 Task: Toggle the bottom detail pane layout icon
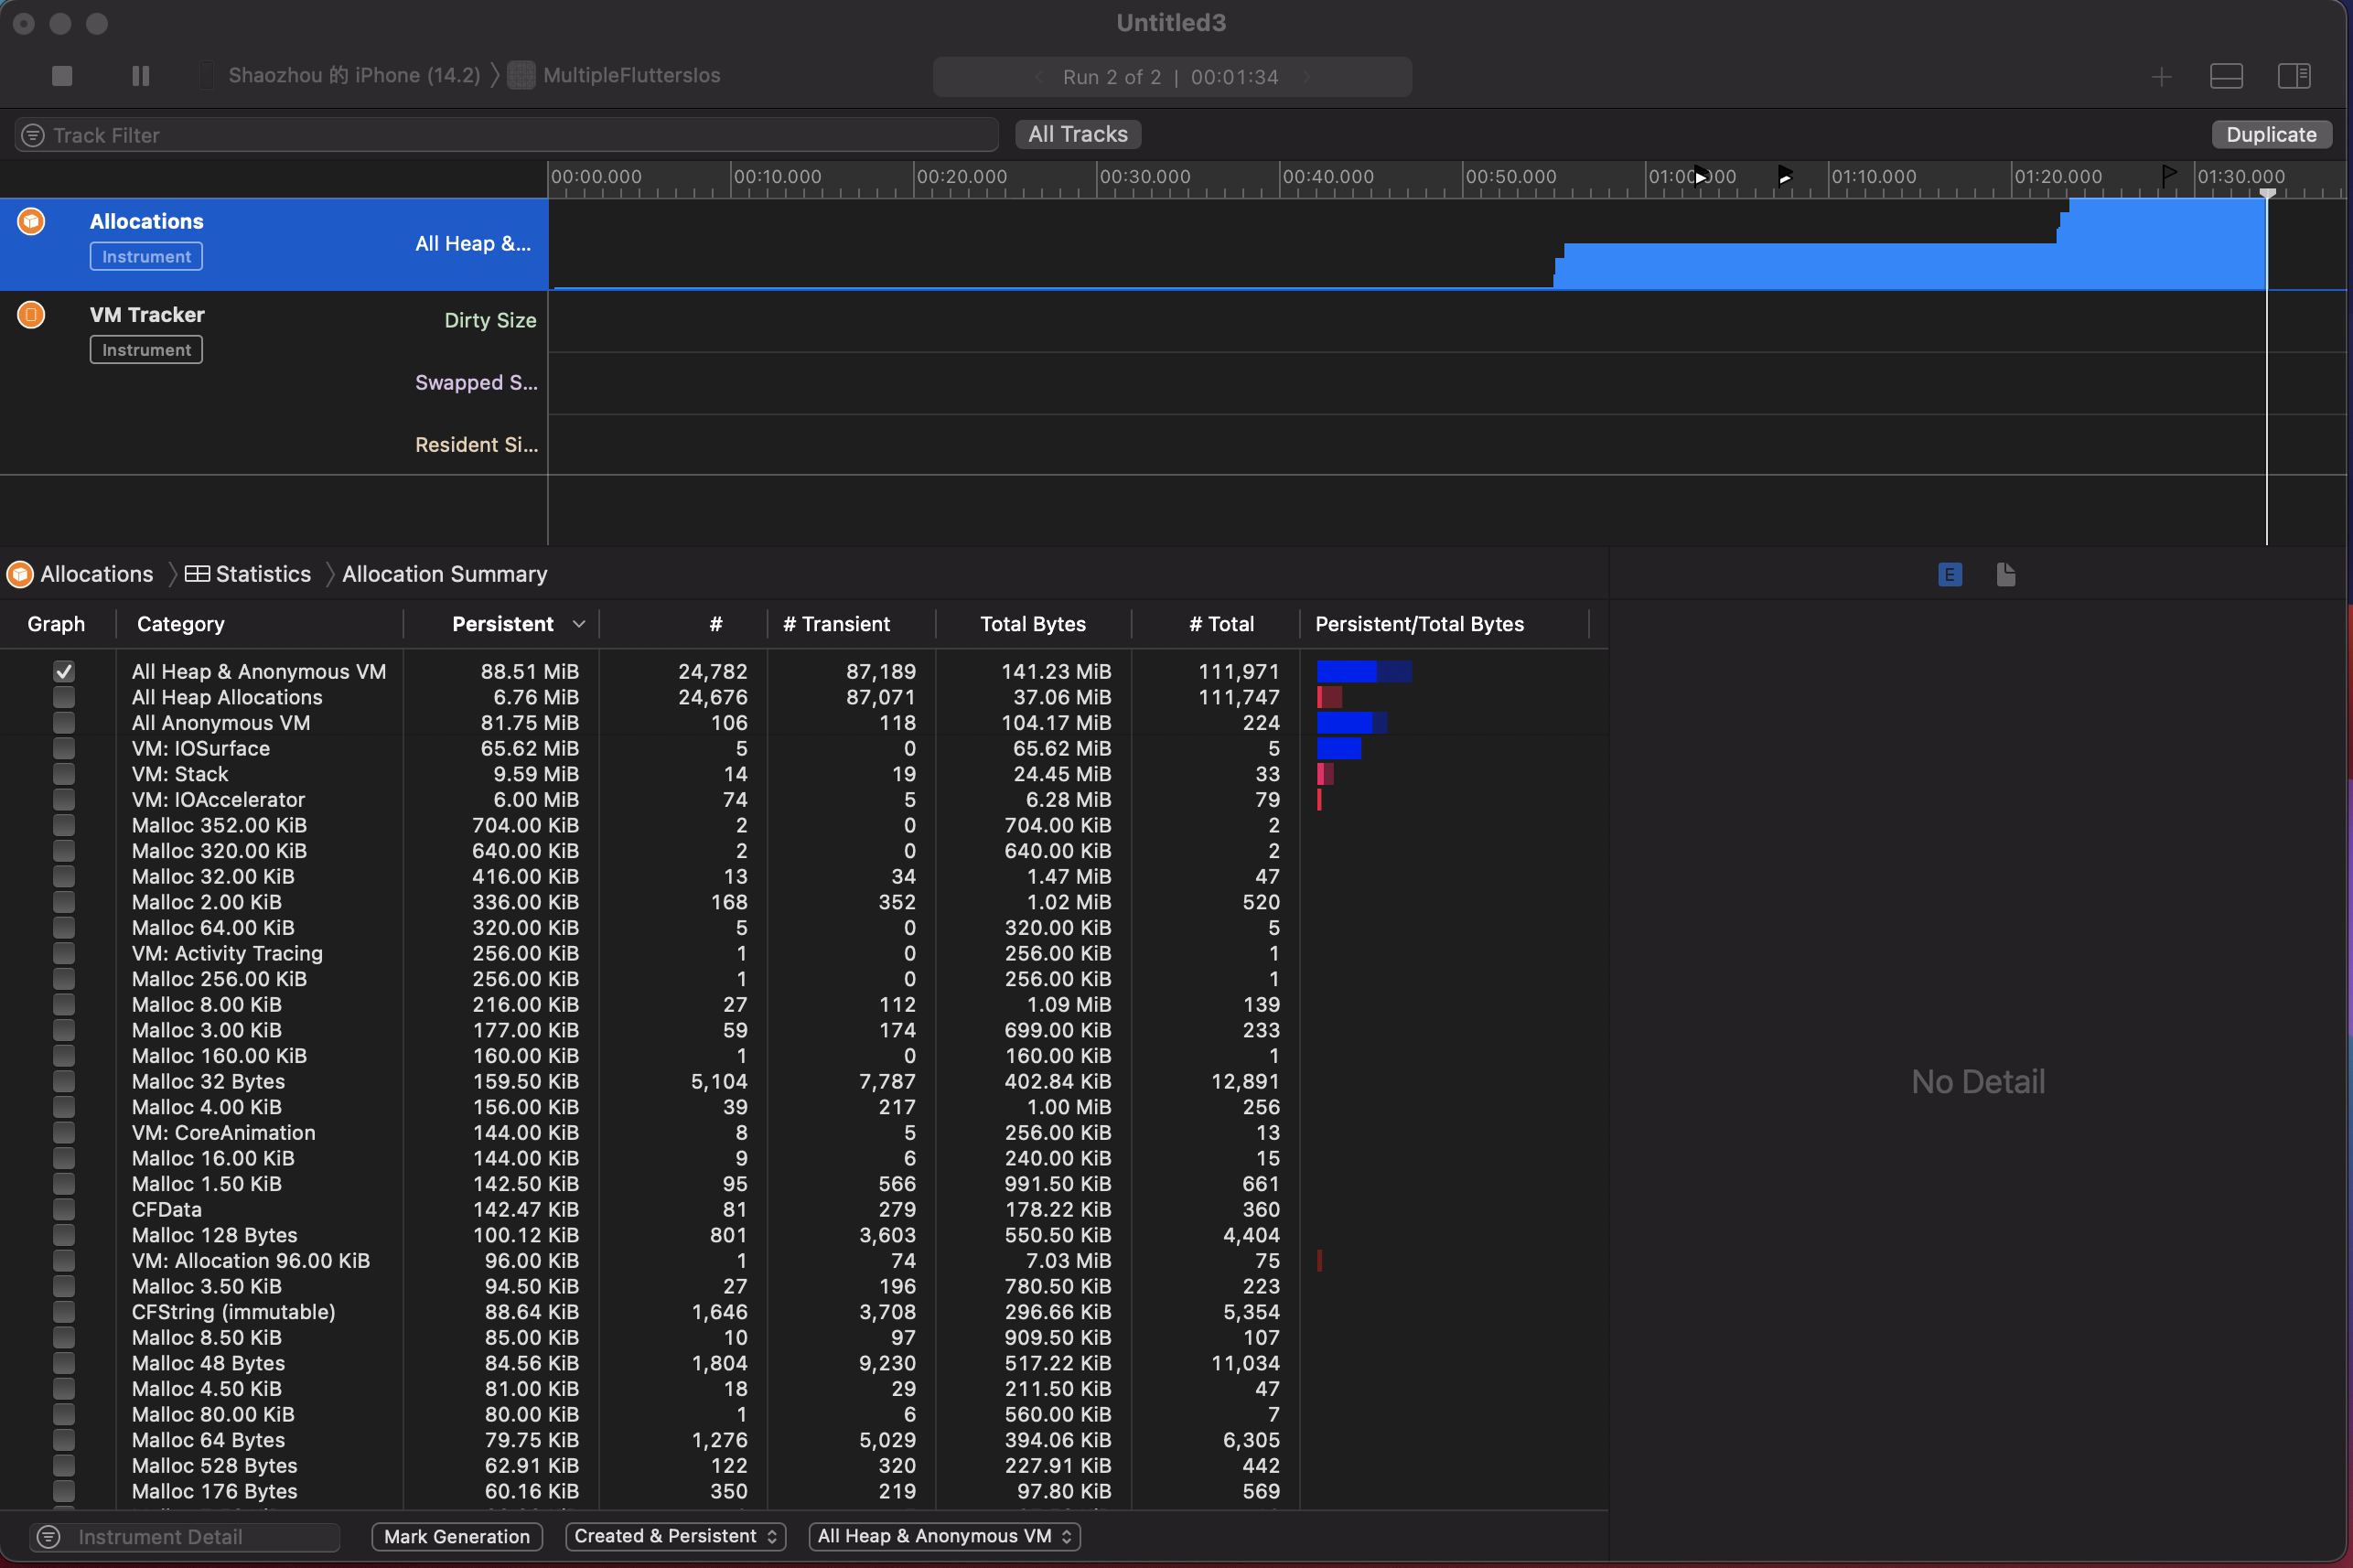point(2225,76)
